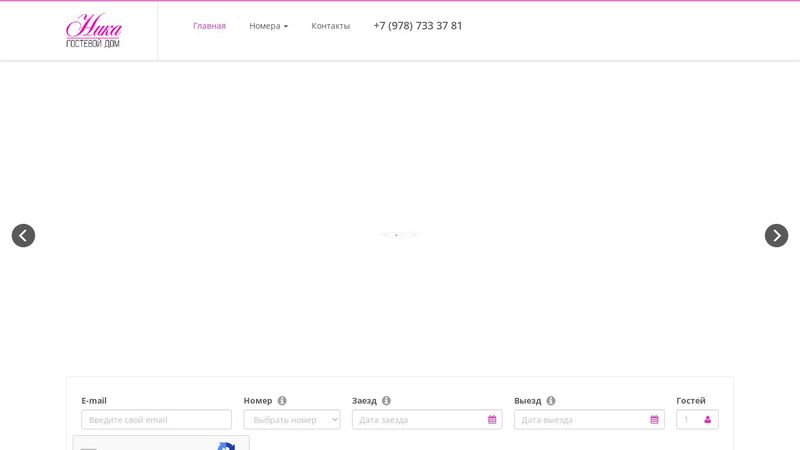Open calendar icon in Дата заезда field
Viewport: 800px width, 450px height.
click(492, 420)
